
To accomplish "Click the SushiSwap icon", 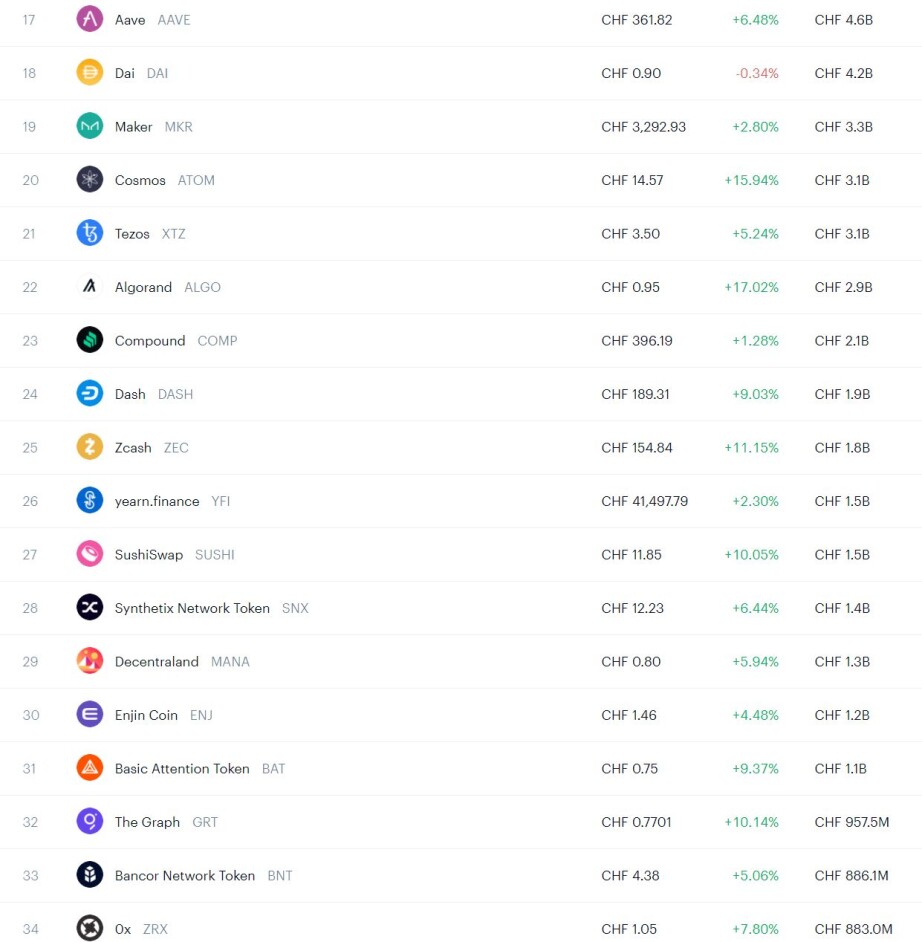I will (89, 554).
